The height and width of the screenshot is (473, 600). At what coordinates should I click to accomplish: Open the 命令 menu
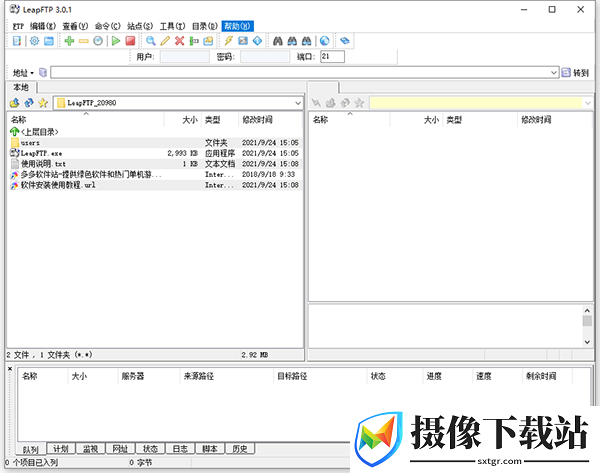pos(108,26)
